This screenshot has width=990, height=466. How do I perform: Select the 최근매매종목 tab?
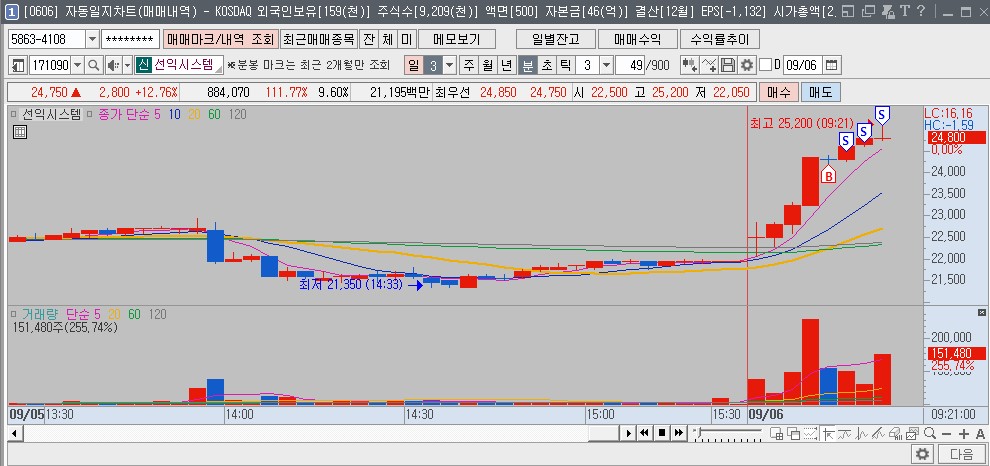pyautogui.click(x=319, y=39)
